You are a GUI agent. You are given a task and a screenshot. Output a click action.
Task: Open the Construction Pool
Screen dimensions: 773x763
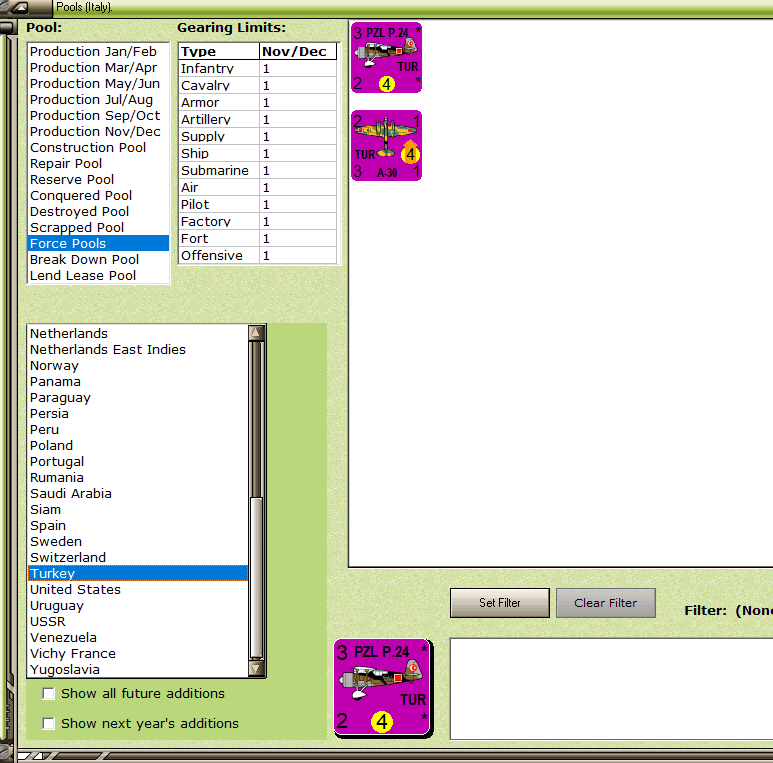pyautogui.click(x=99, y=147)
